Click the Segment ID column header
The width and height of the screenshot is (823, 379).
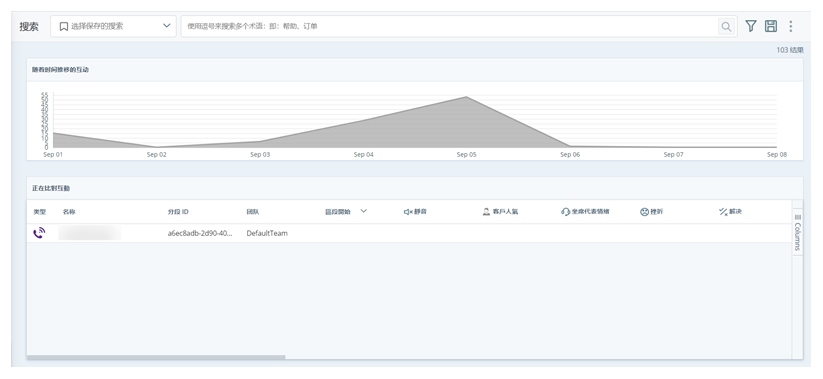tap(178, 212)
